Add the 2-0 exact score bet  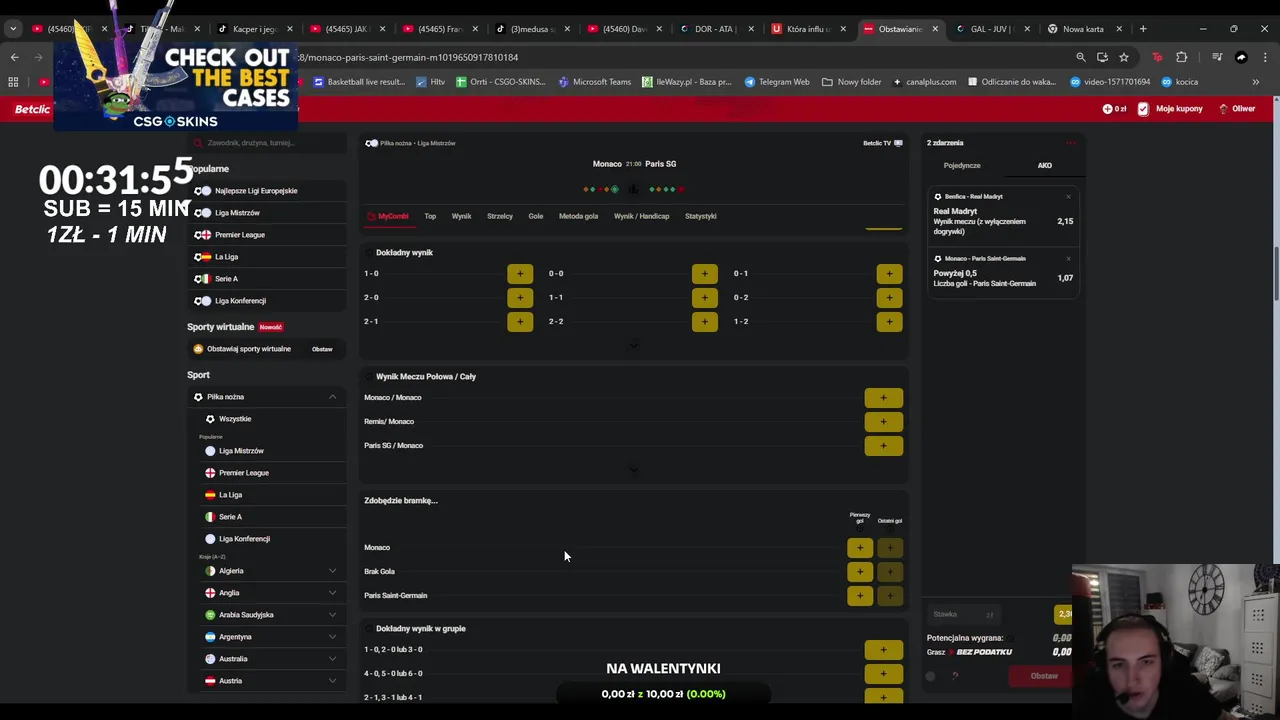tap(520, 297)
